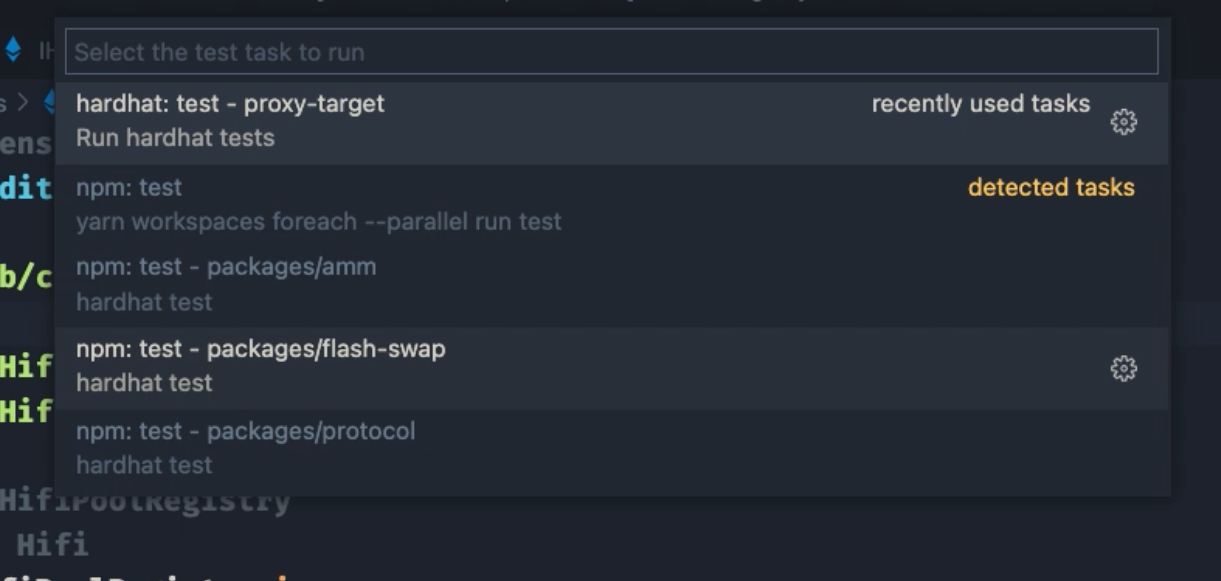Expand the breadcrumb chevron separator
This screenshot has width=1221, height=581.
click(x=23, y=102)
